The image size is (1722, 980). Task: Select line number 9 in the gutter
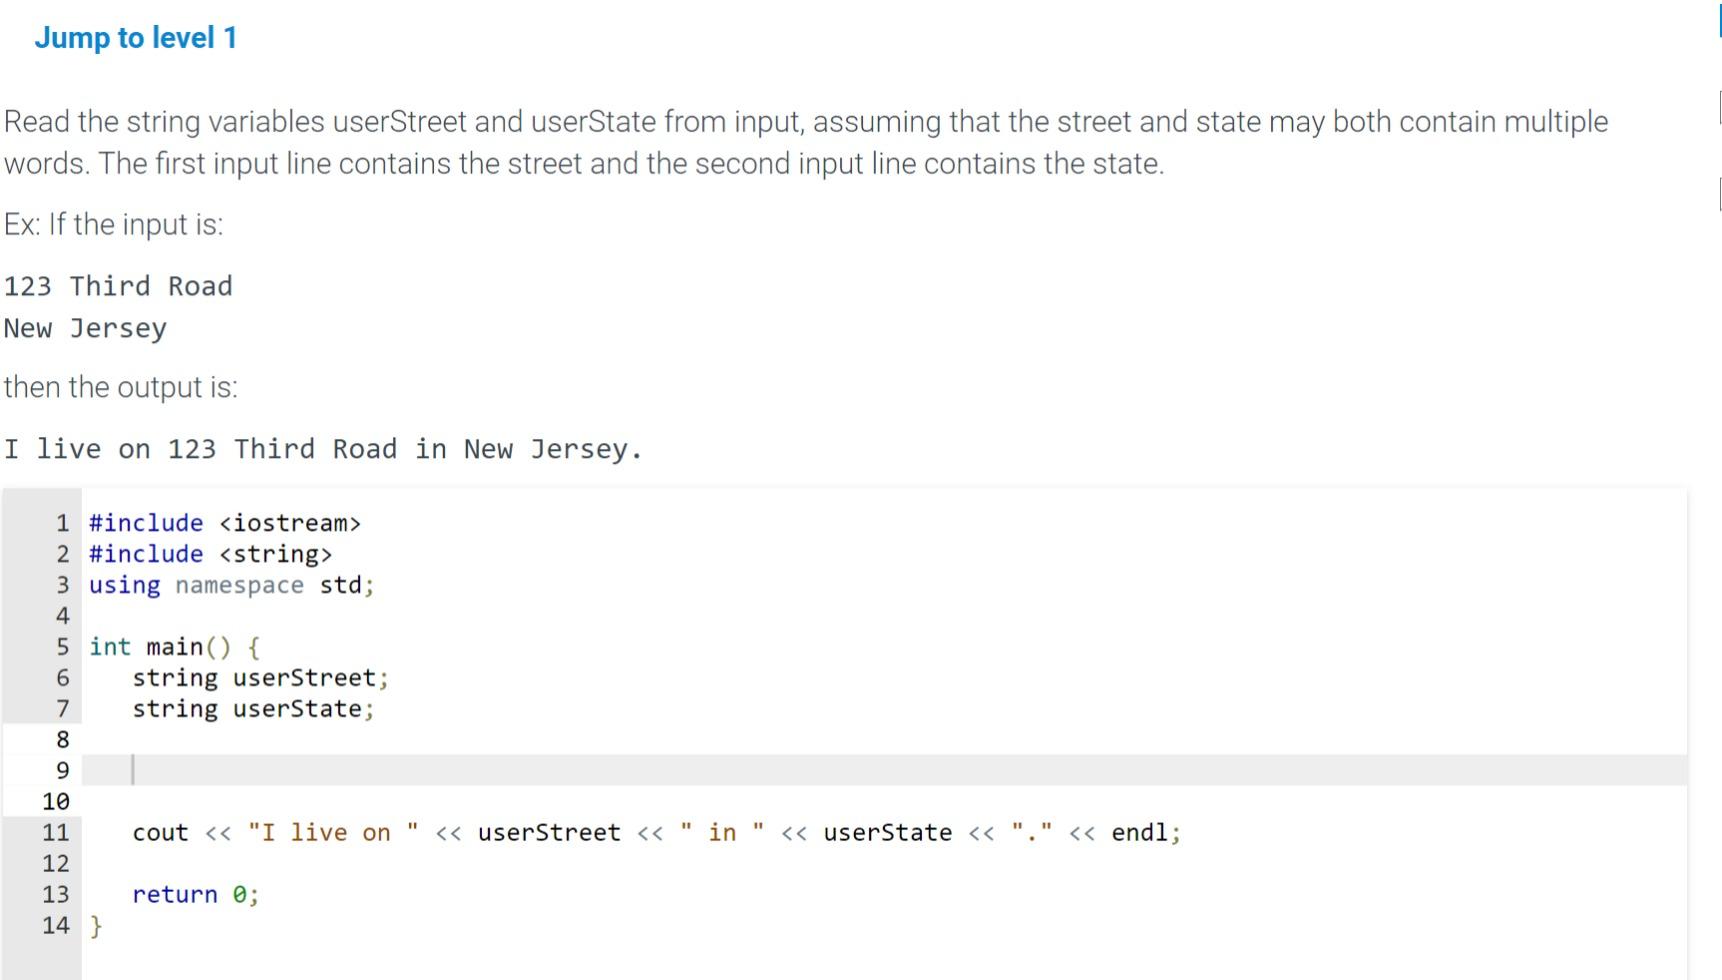point(62,770)
